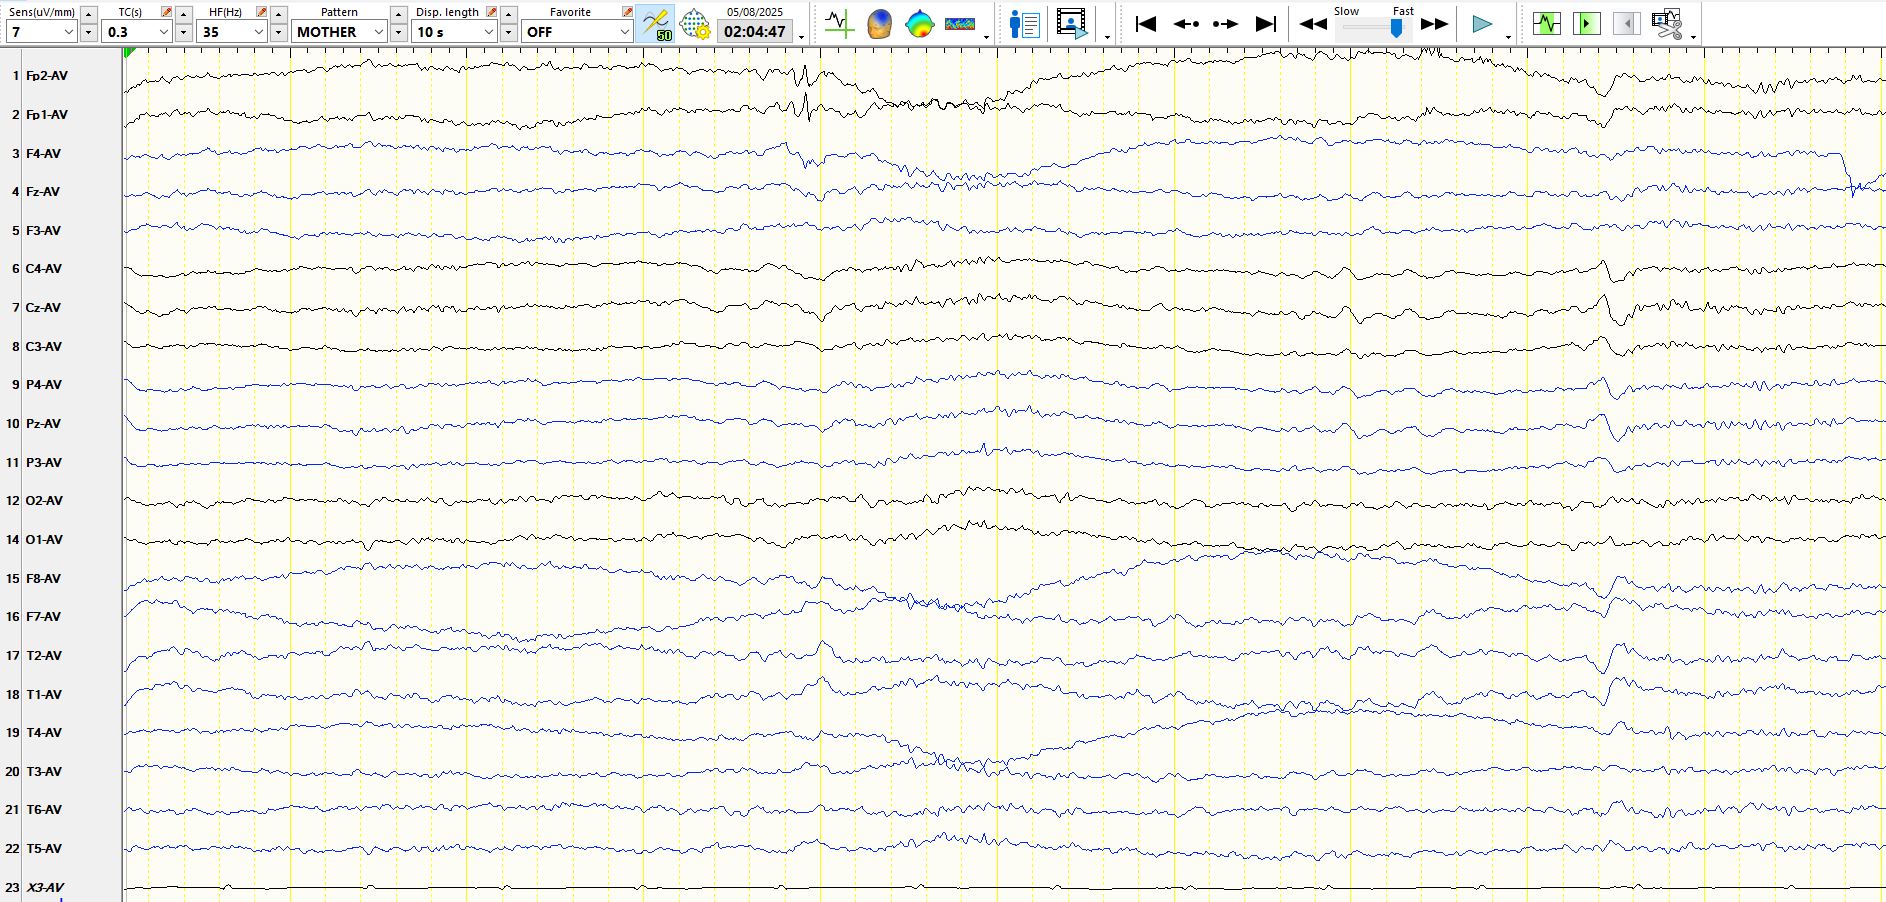Toggle the green forward page marker button
Screen dimensions: 1886x902
click(1586, 24)
